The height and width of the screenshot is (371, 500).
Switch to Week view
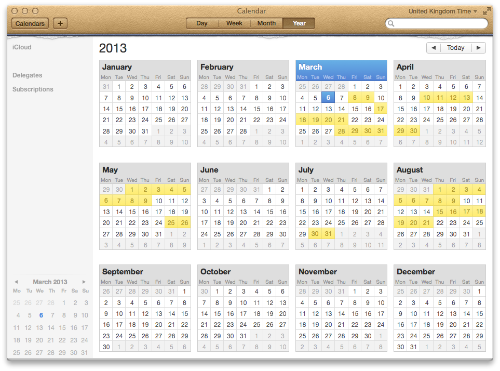click(x=234, y=23)
